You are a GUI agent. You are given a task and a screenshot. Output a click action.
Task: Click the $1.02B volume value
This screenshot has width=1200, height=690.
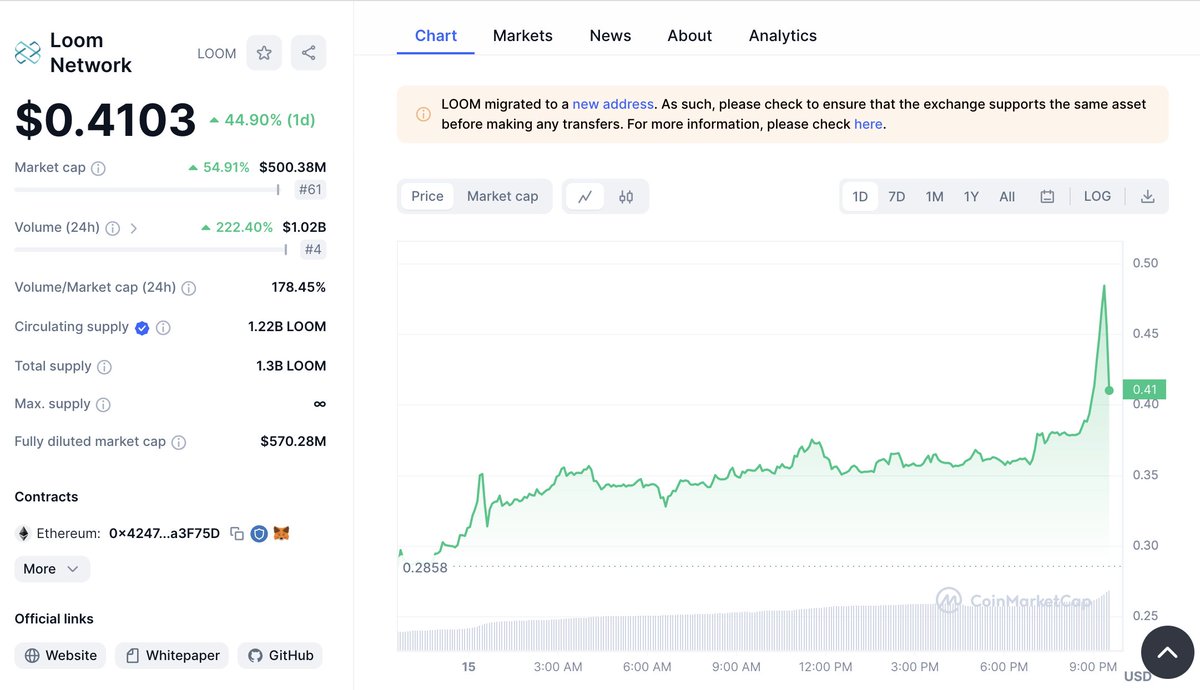click(304, 227)
